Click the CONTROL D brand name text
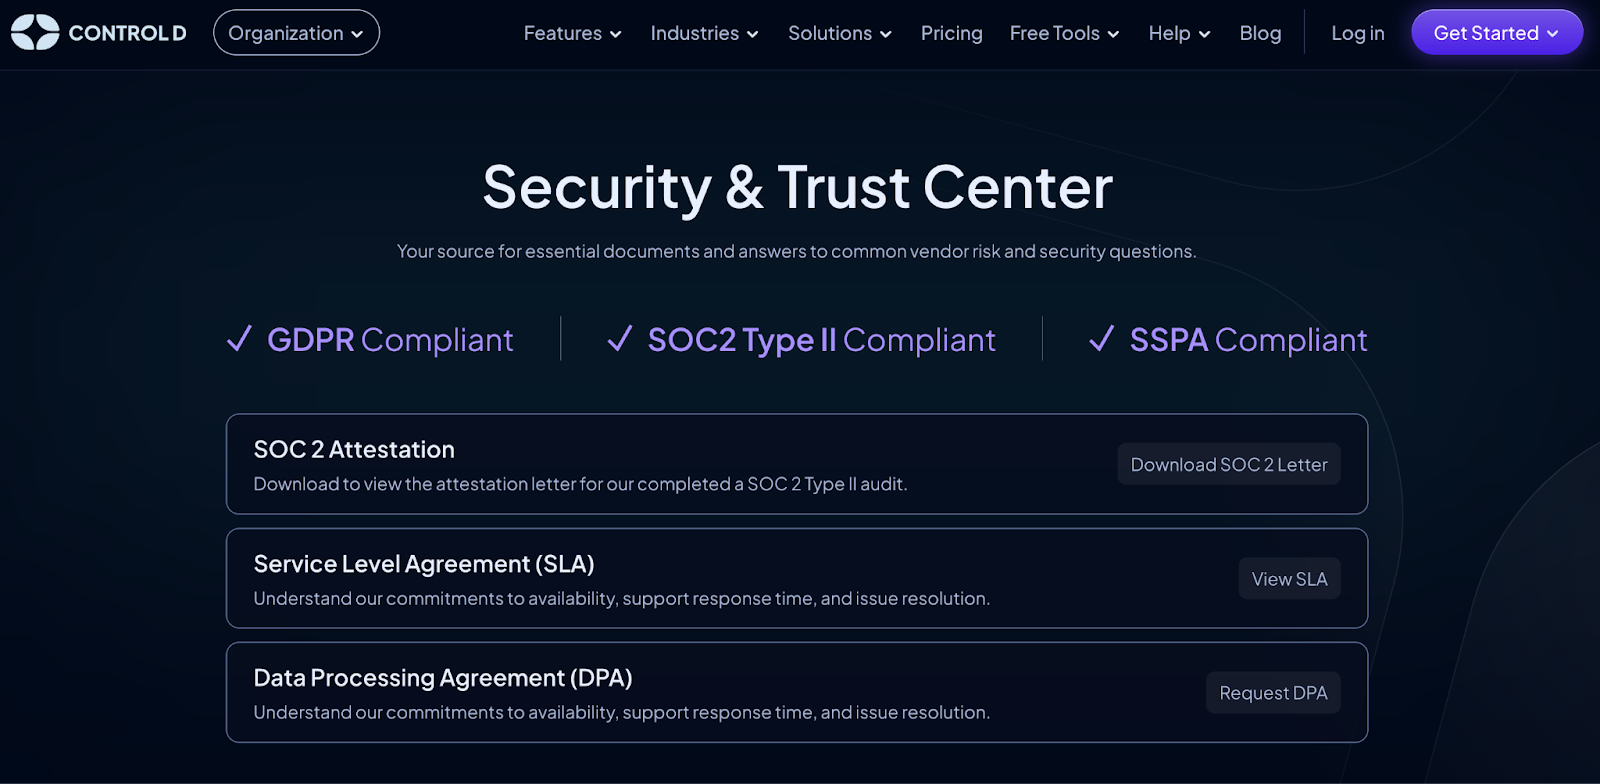 pyautogui.click(x=127, y=33)
